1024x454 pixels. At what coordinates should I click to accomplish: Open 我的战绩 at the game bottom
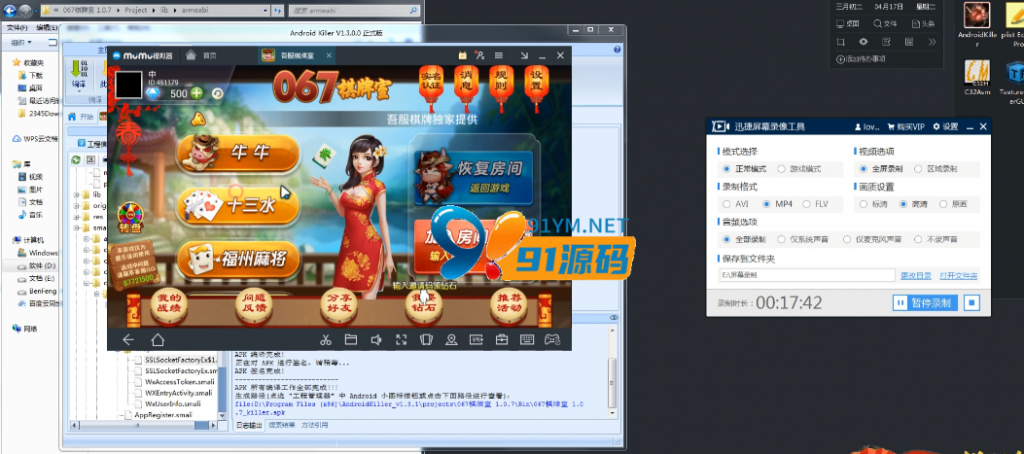169,307
